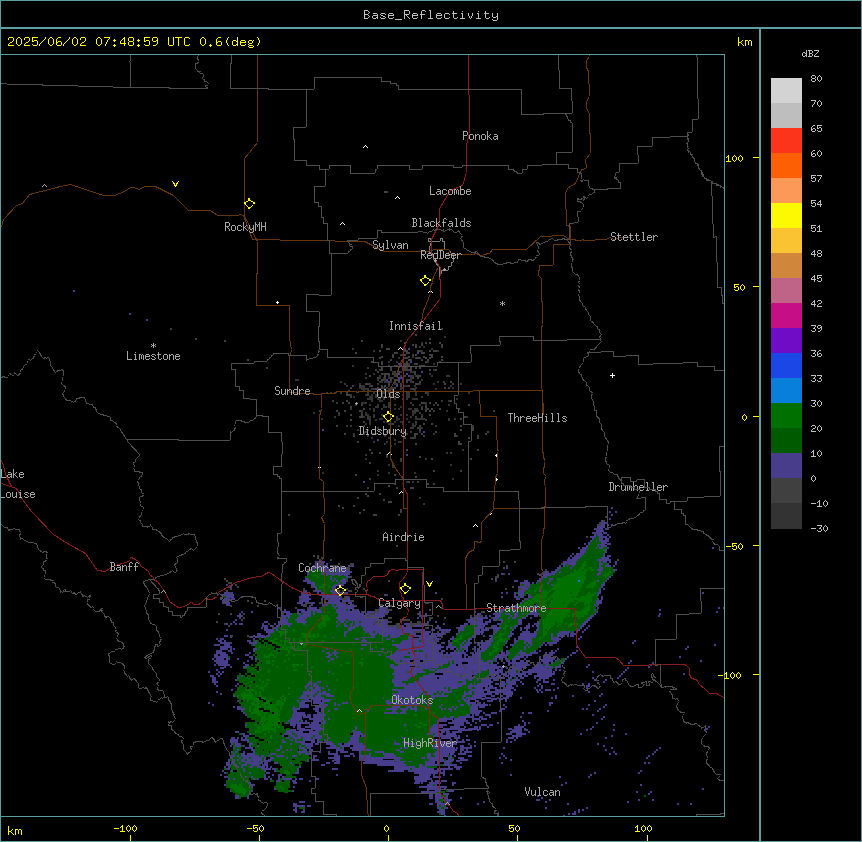Click the RedDeer city label
This screenshot has width=862, height=842.
pos(440,255)
